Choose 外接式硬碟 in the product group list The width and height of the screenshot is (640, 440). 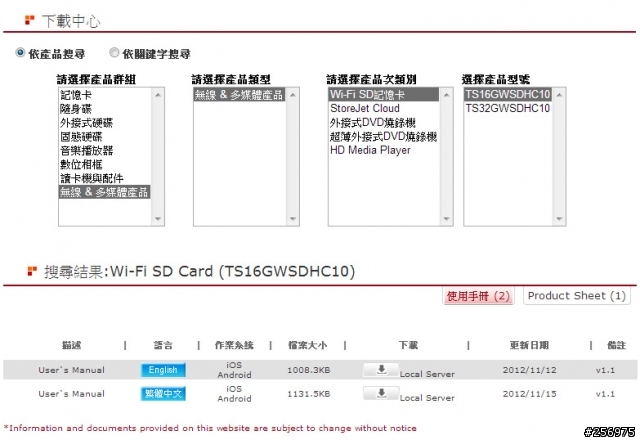click(x=104, y=123)
